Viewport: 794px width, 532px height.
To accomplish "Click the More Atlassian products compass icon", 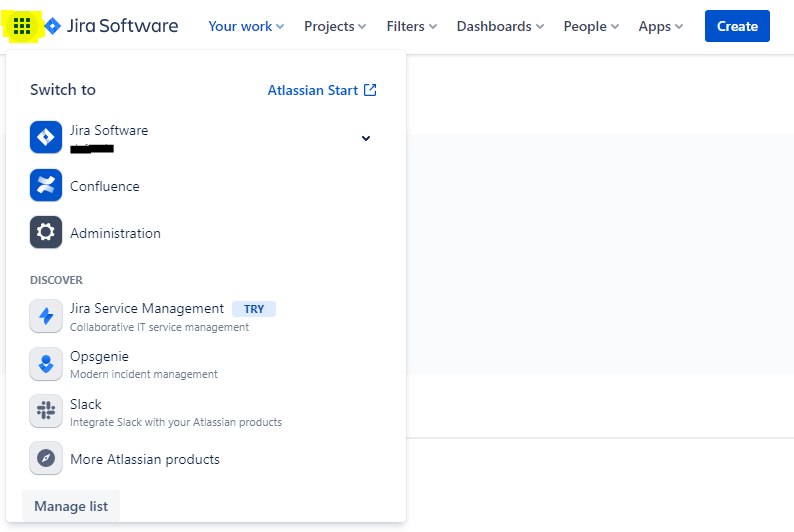I will [x=46, y=458].
